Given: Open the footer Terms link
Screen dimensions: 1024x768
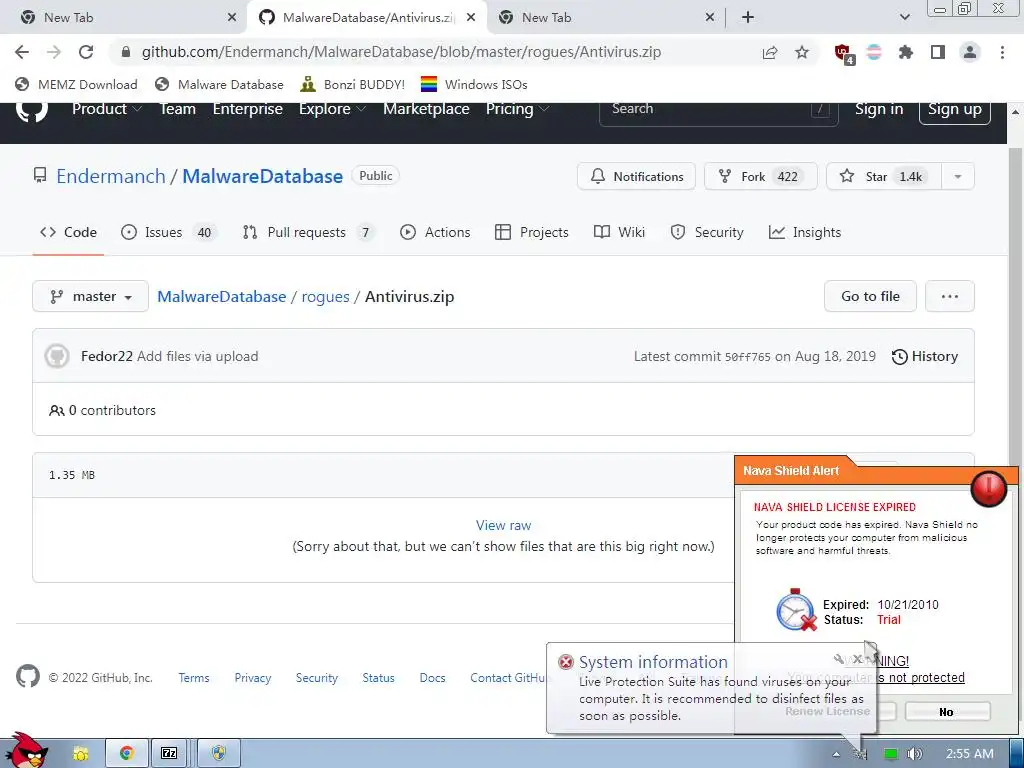Looking at the screenshot, I should pos(194,678).
